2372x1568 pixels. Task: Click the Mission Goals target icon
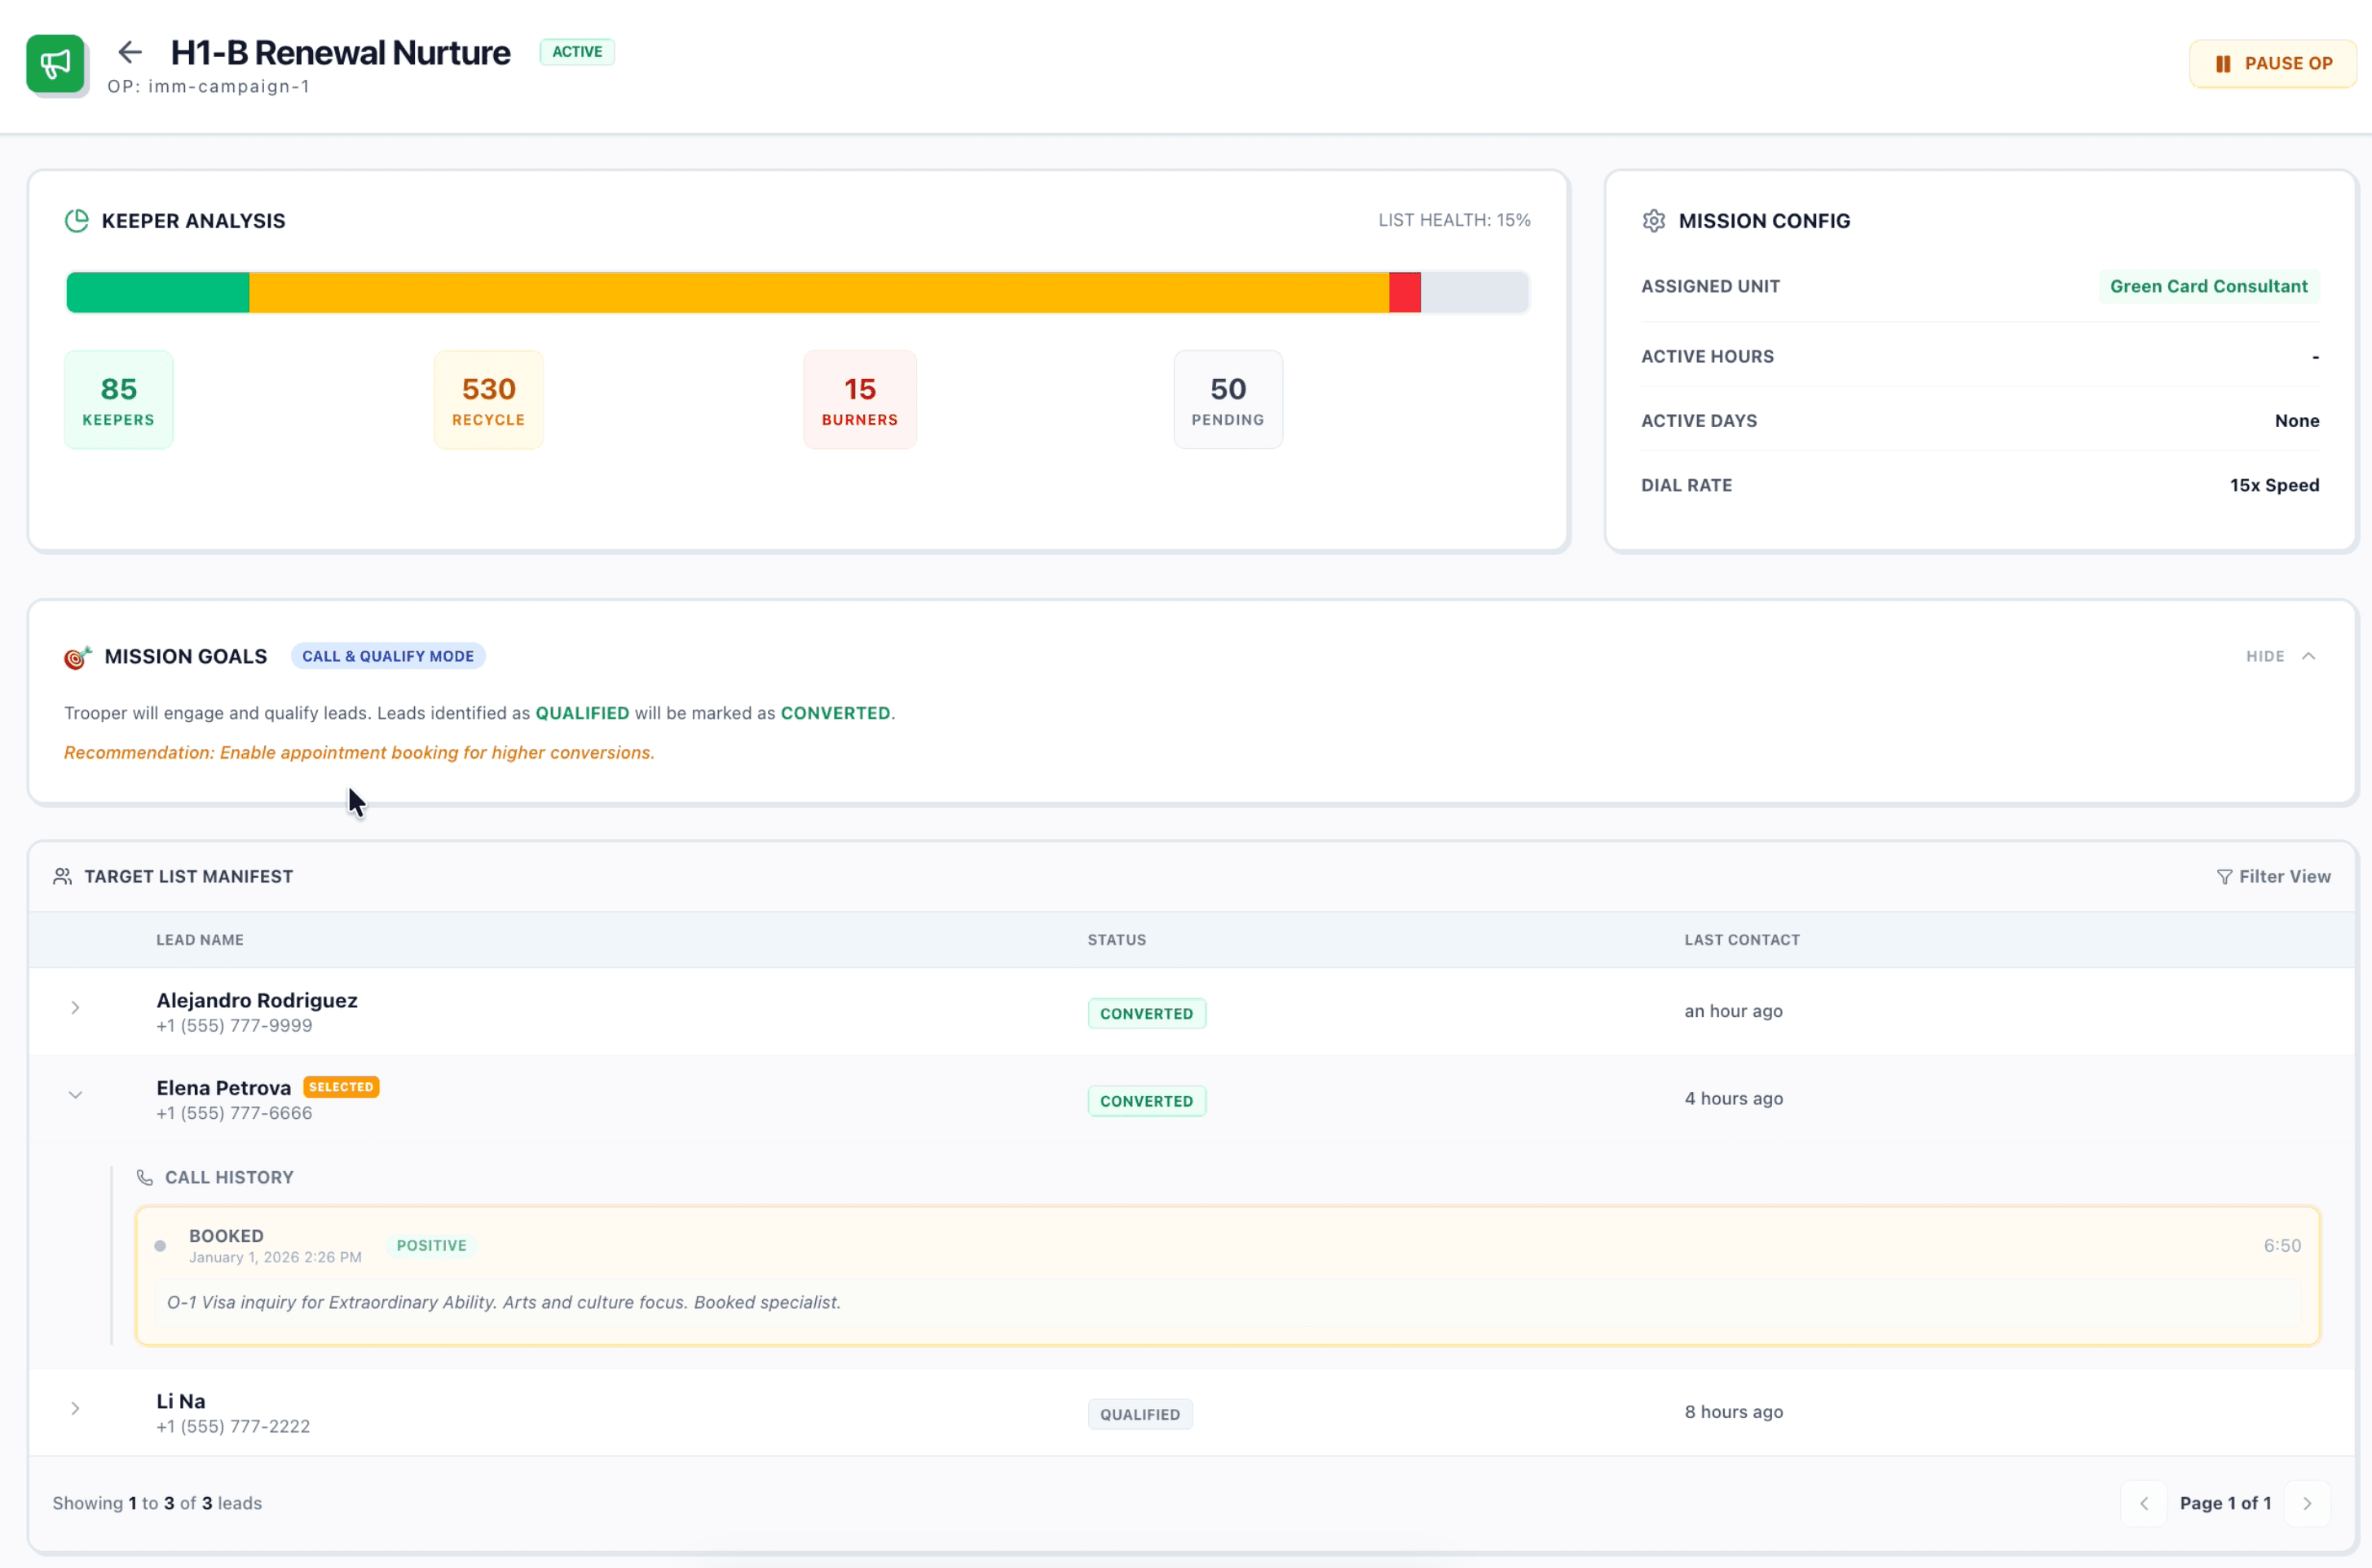(x=77, y=657)
